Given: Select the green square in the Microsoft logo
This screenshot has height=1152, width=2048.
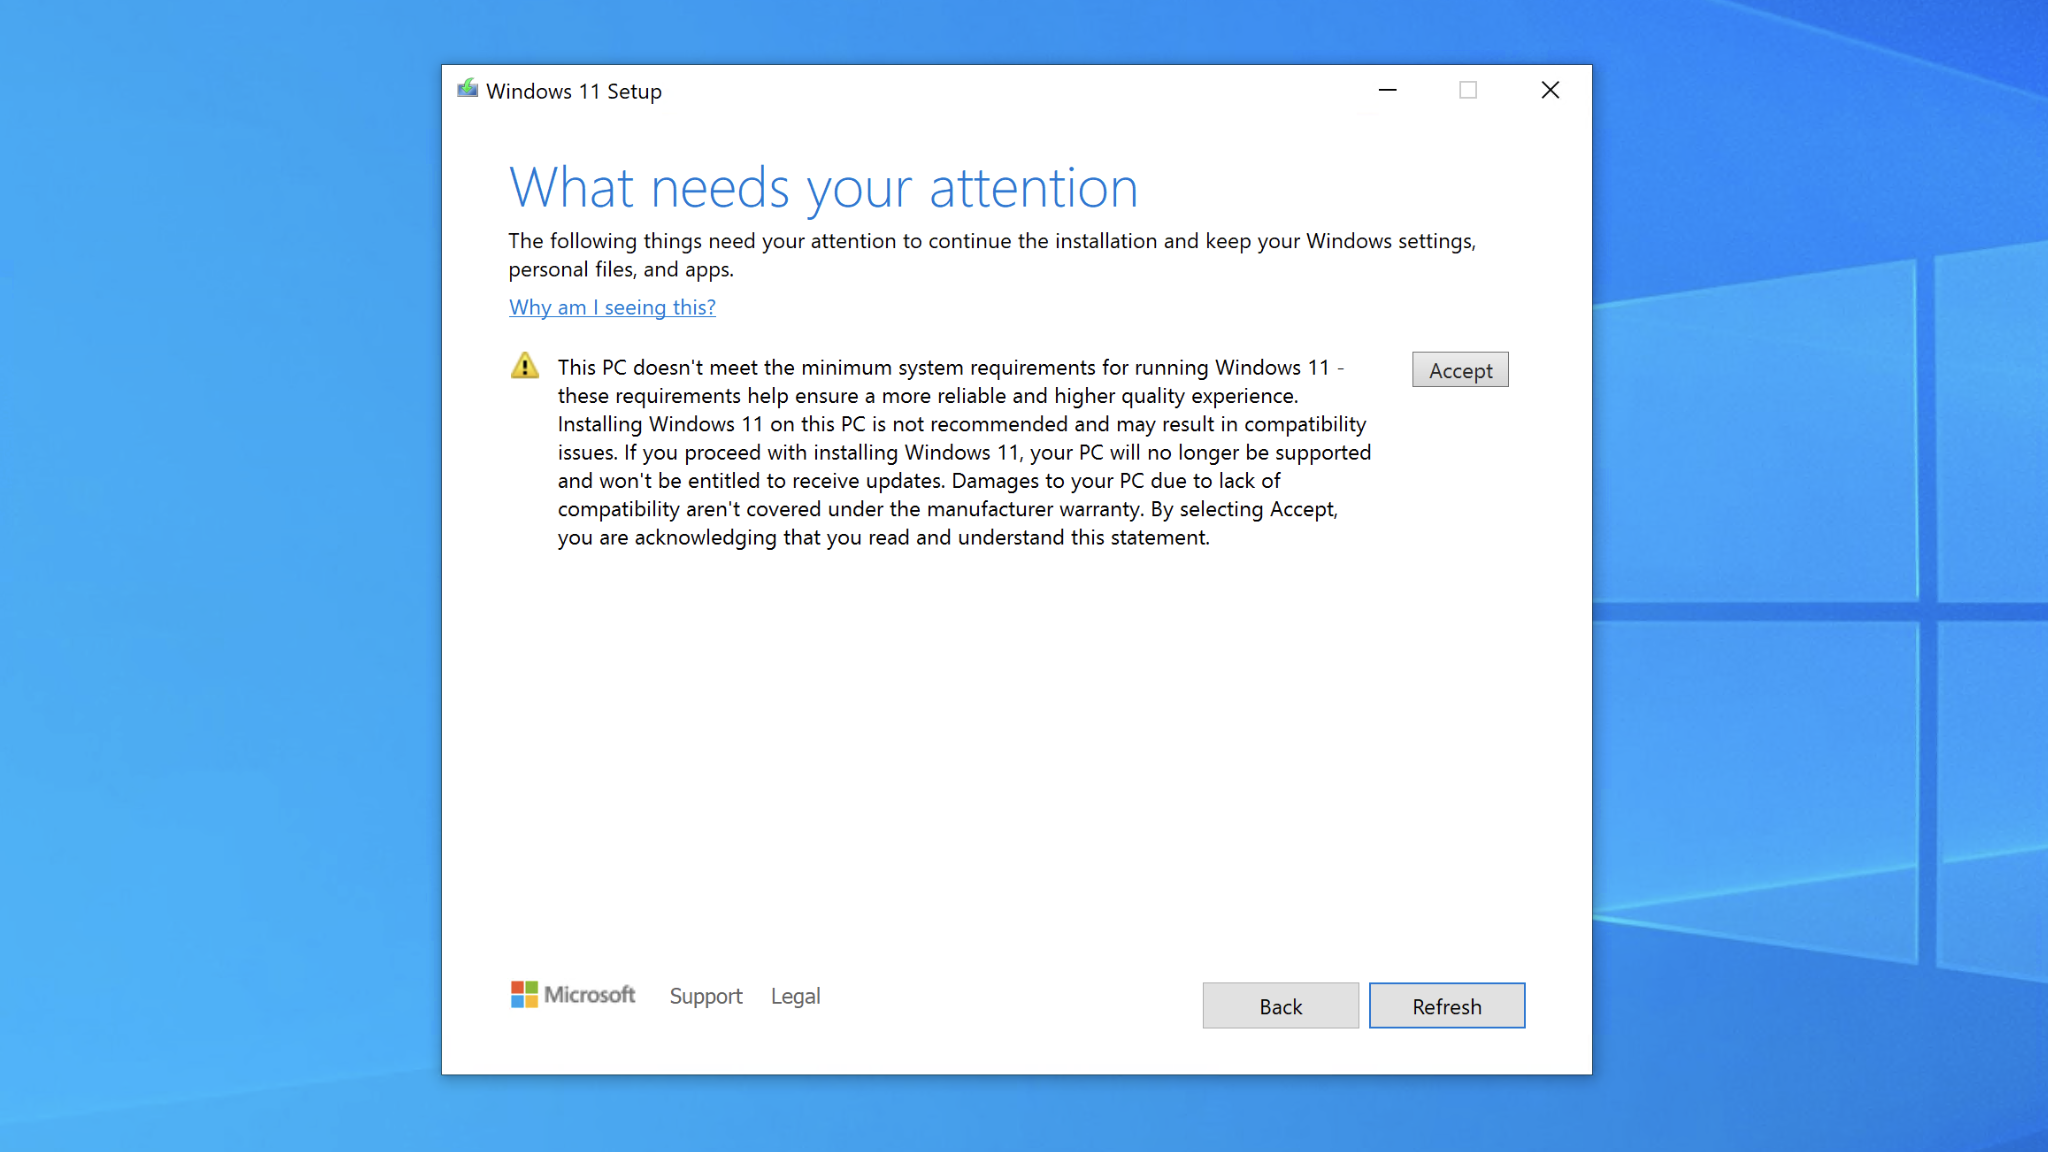Looking at the screenshot, I should (x=530, y=986).
